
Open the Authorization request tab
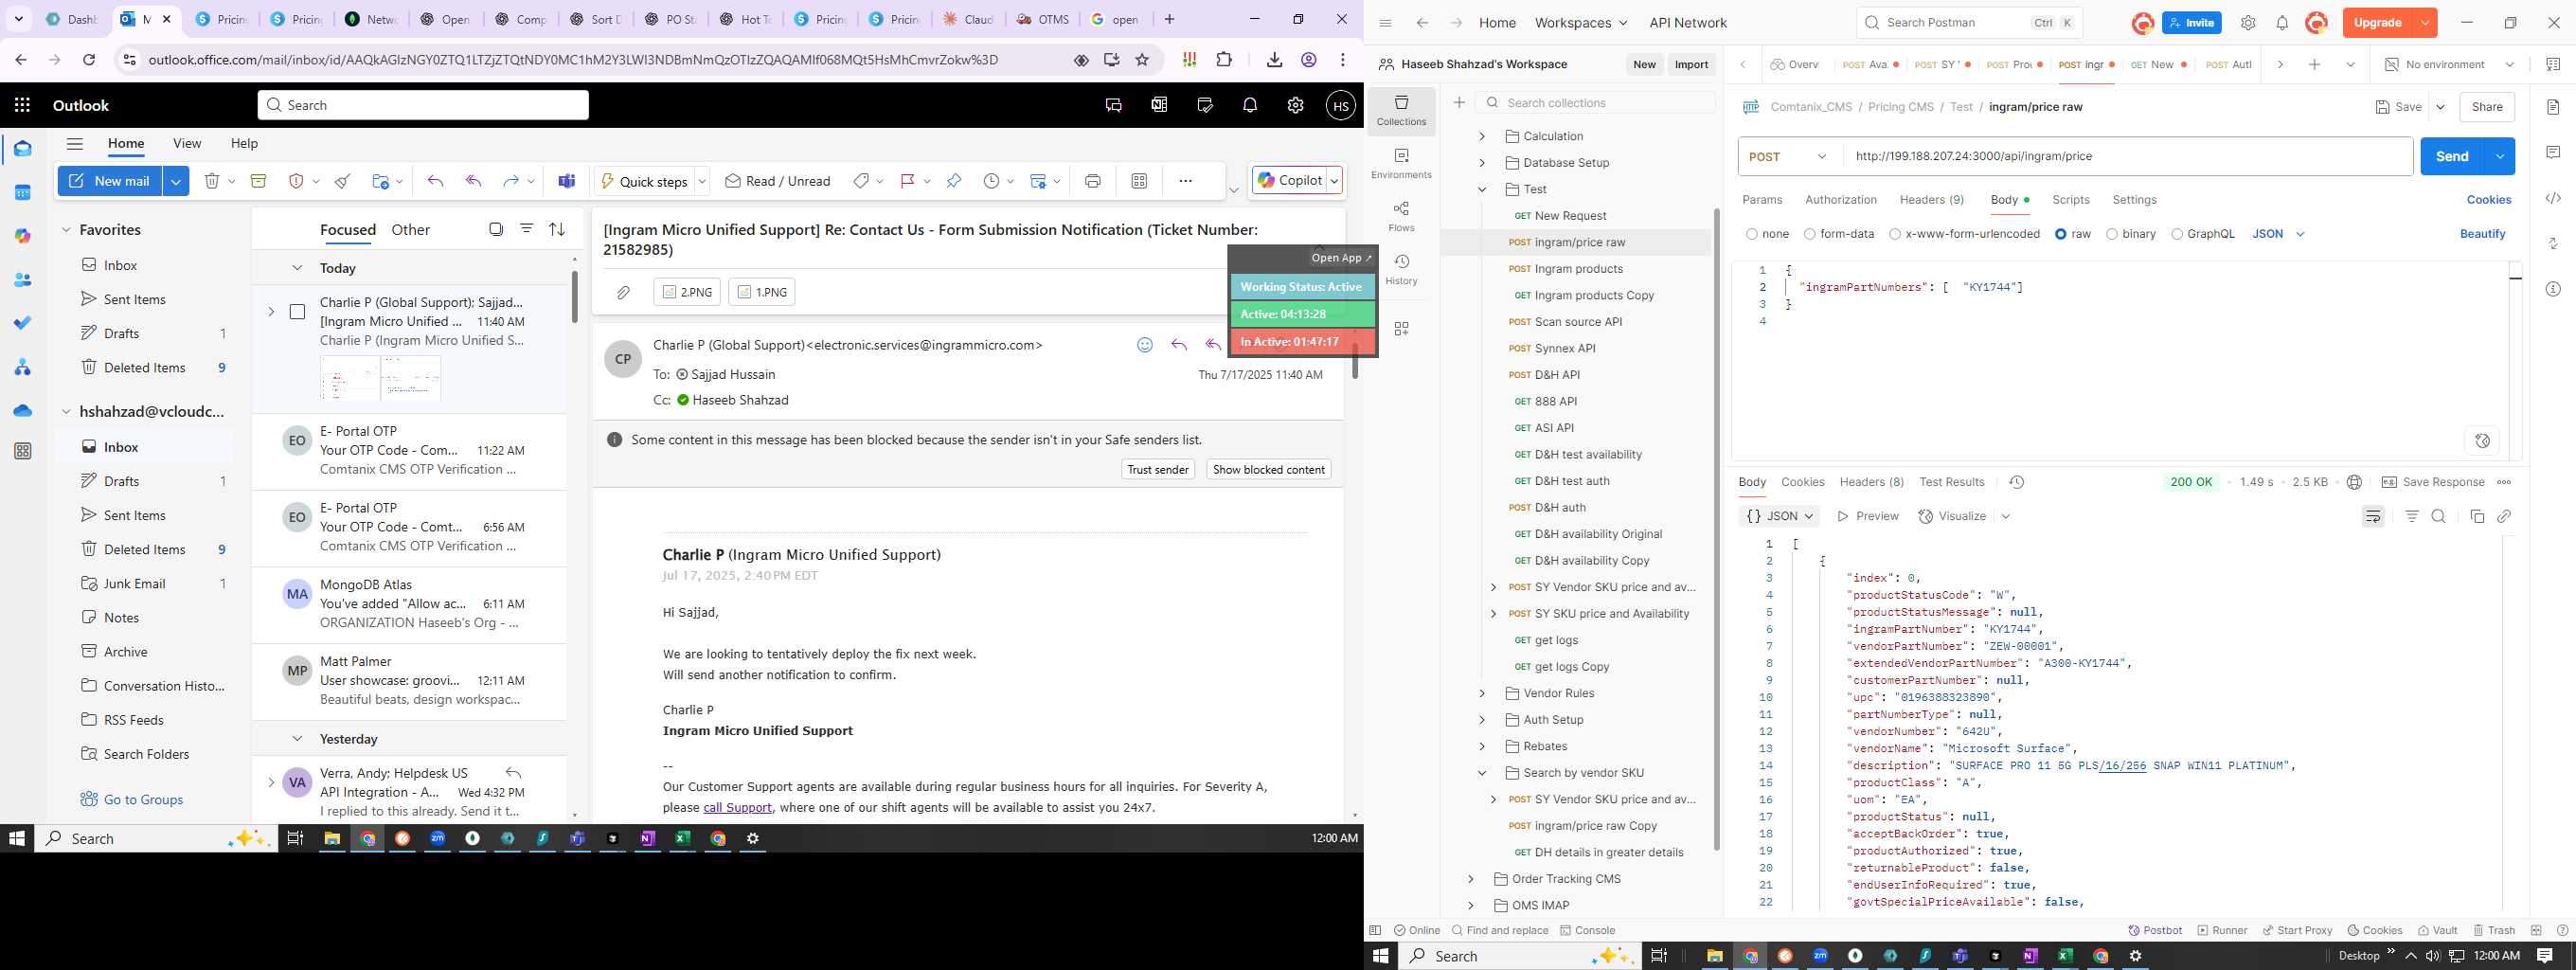(x=1840, y=200)
